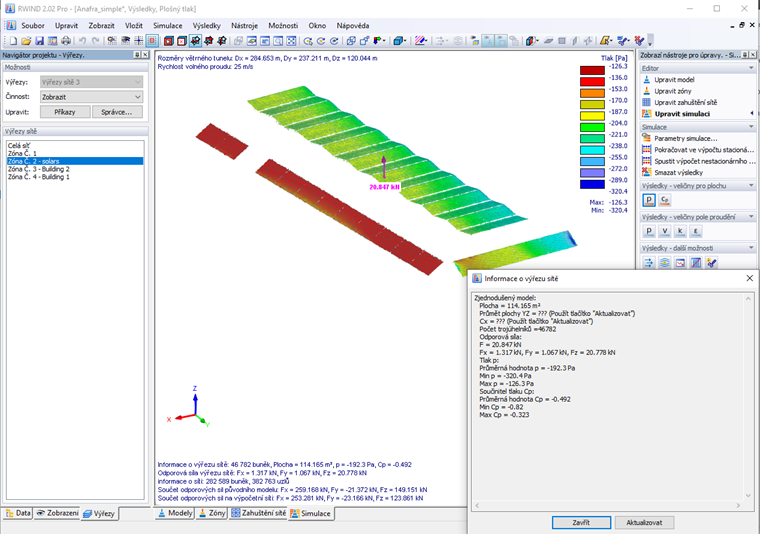
Task: Click the yellow -187.0 legend swatch
Action: tap(592, 115)
